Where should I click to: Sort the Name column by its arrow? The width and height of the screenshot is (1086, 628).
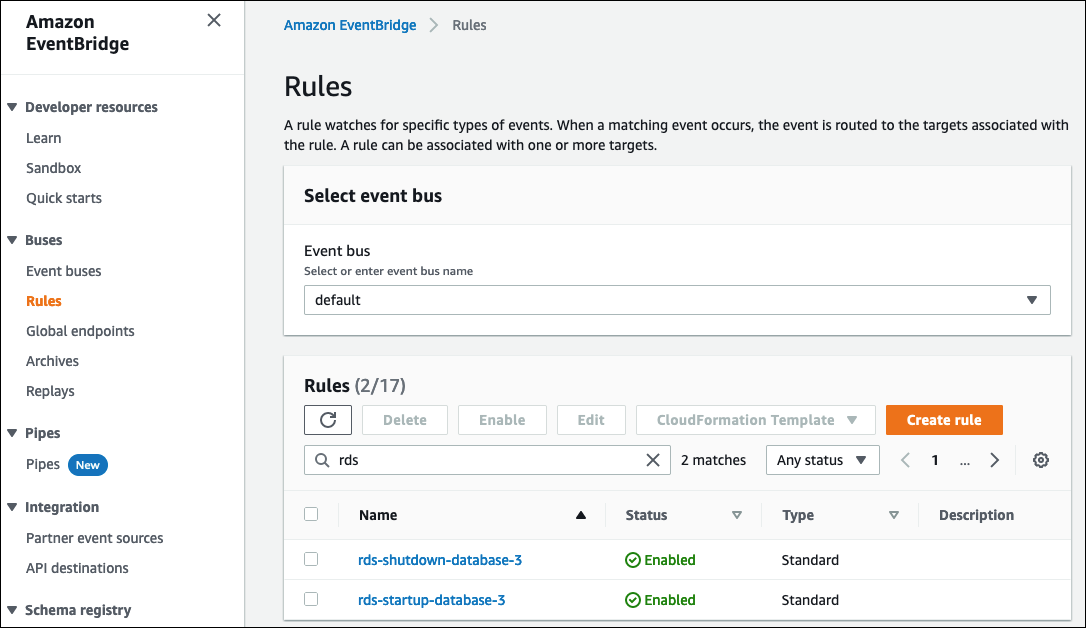click(x=580, y=514)
